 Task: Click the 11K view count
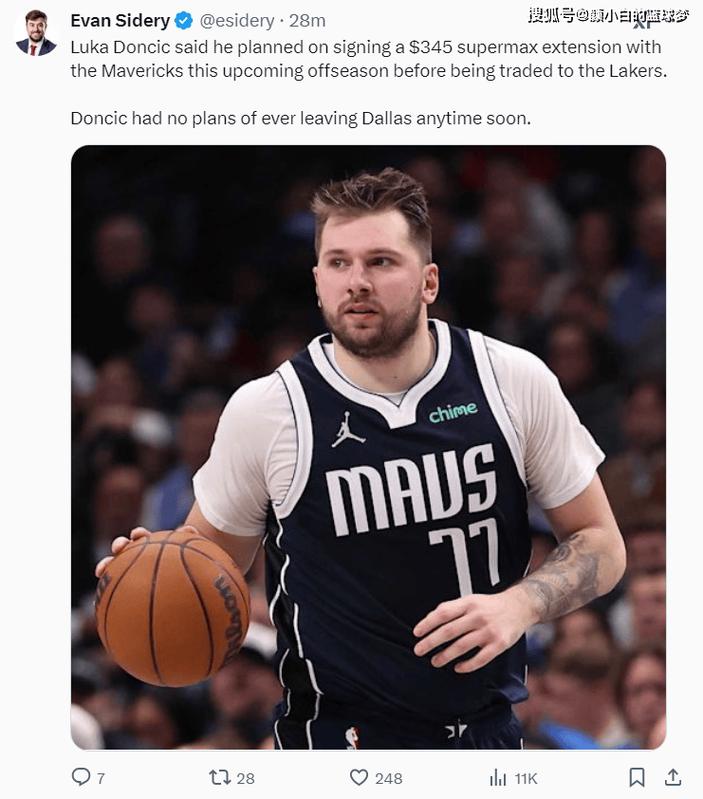526,778
